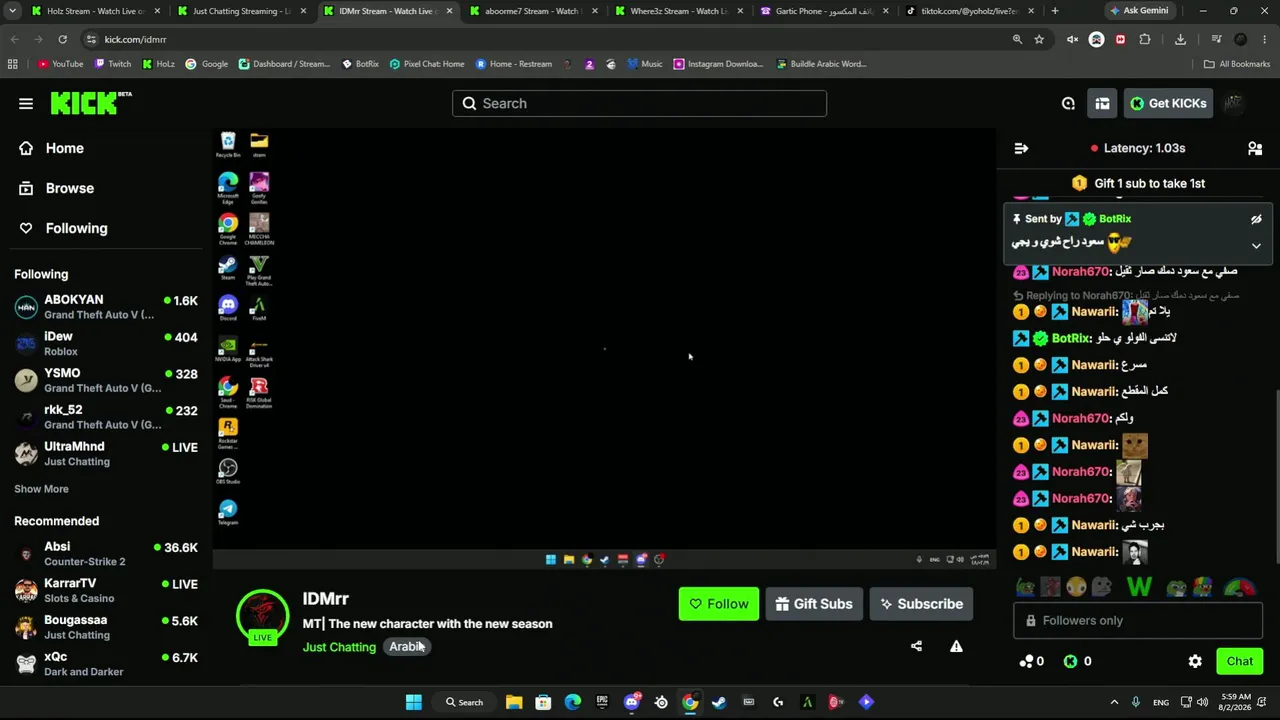Choose the speedometer gauge emote

coord(1239,587)
